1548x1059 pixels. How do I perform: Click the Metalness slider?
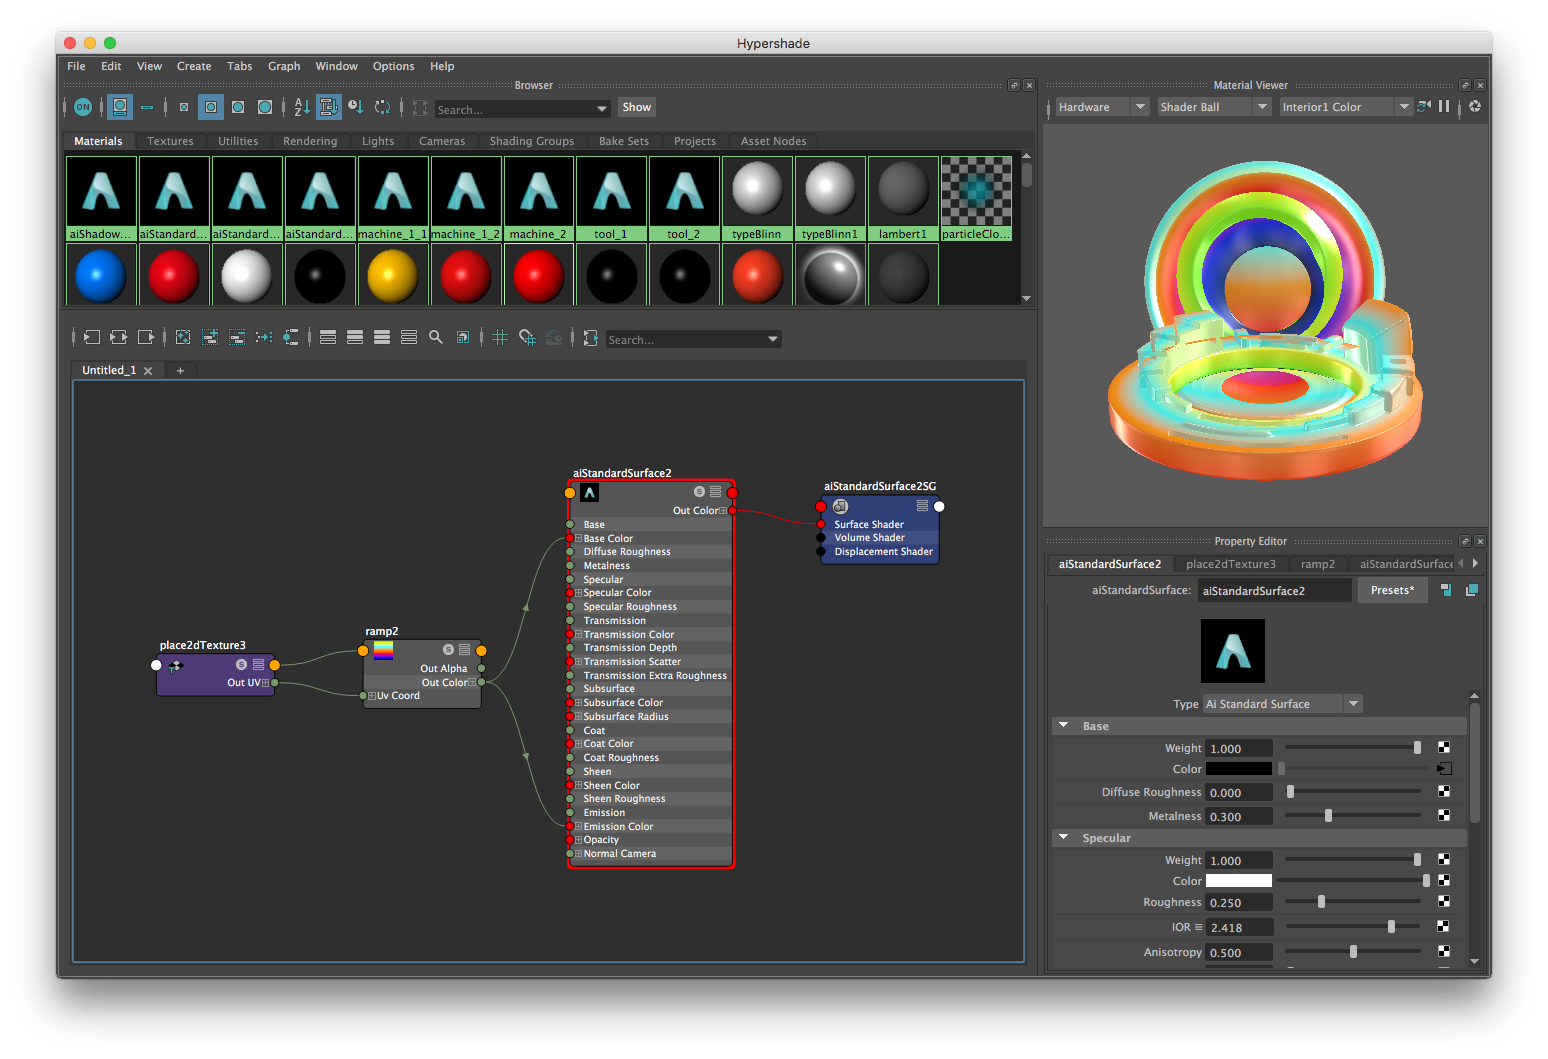1352,816
